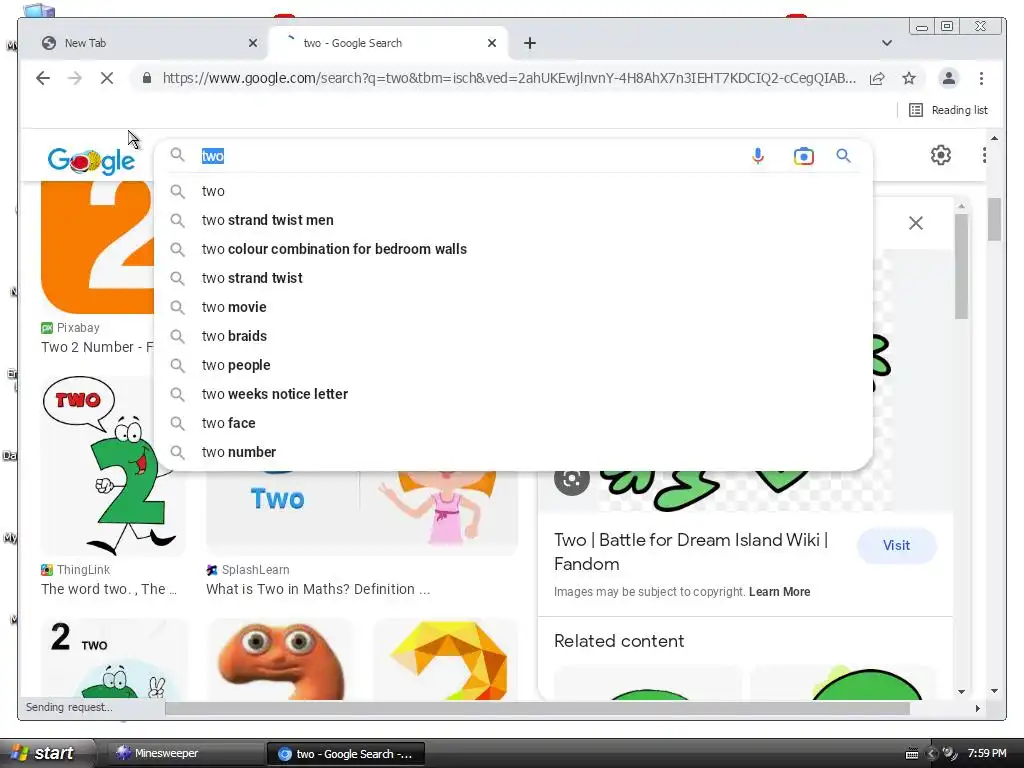Click the blue search magnifier button
The image size is (1024, 768).
(x=843, y=156)
